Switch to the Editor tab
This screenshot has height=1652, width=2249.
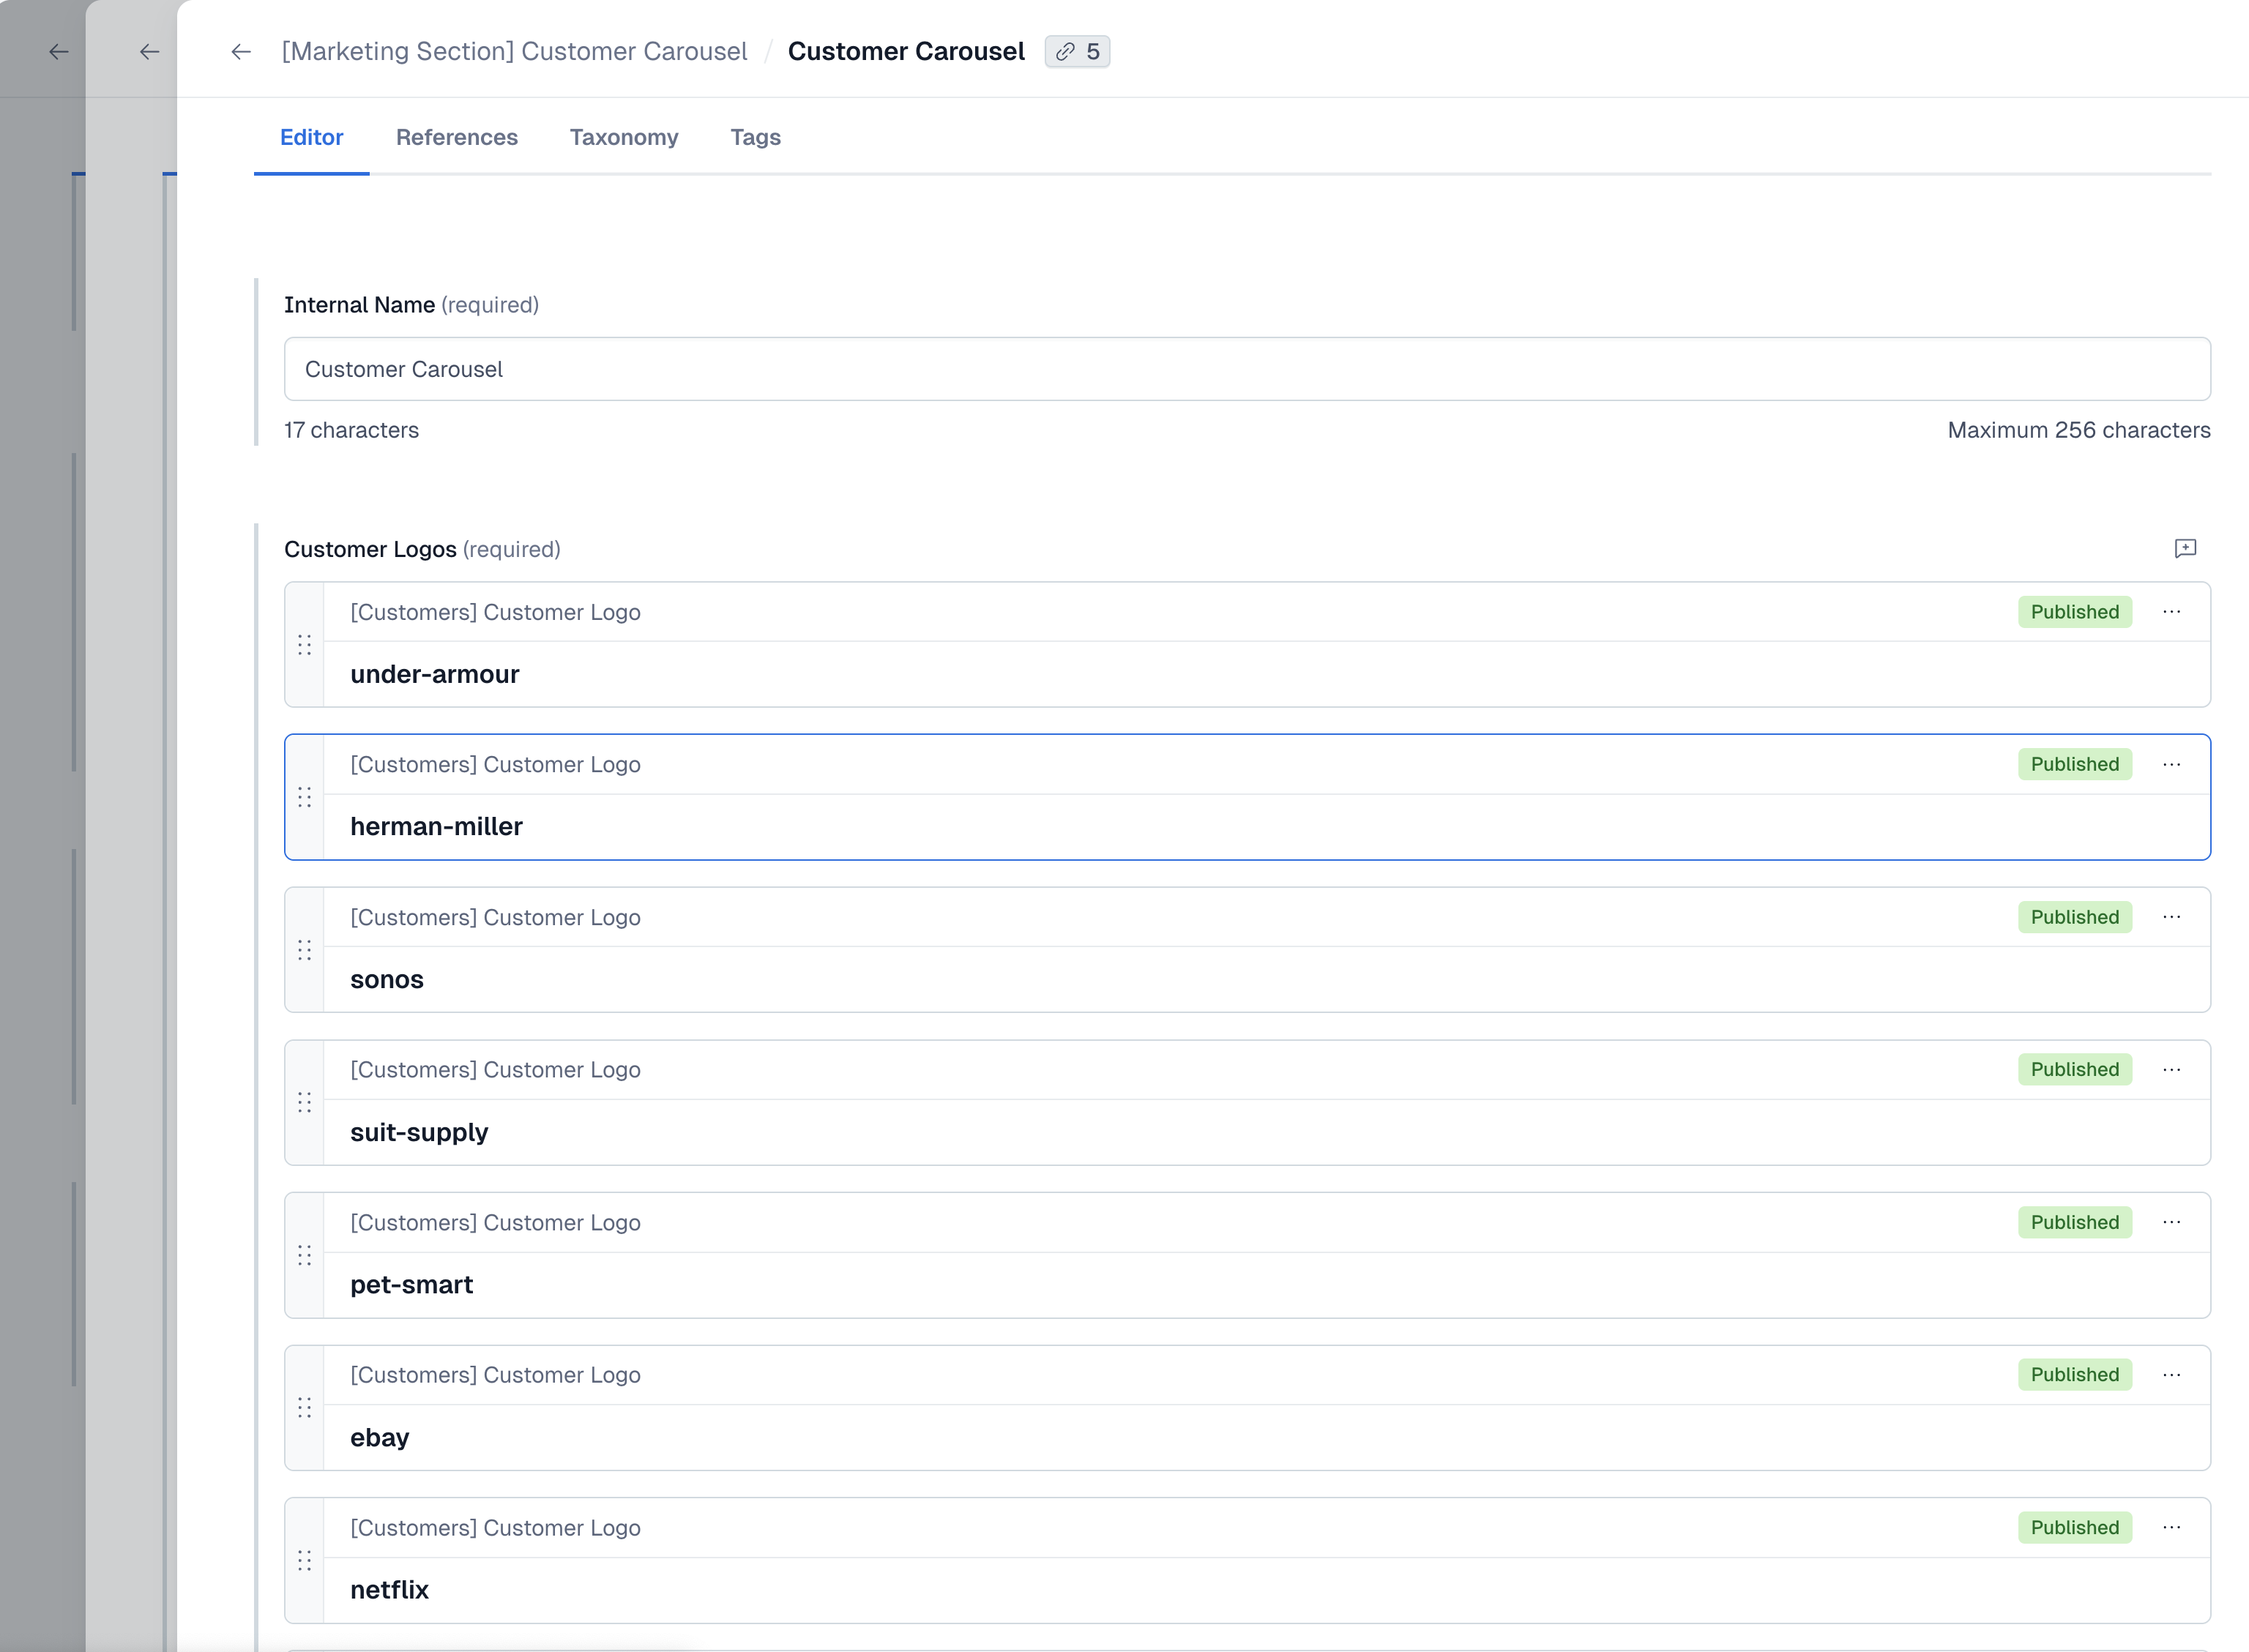311,138
